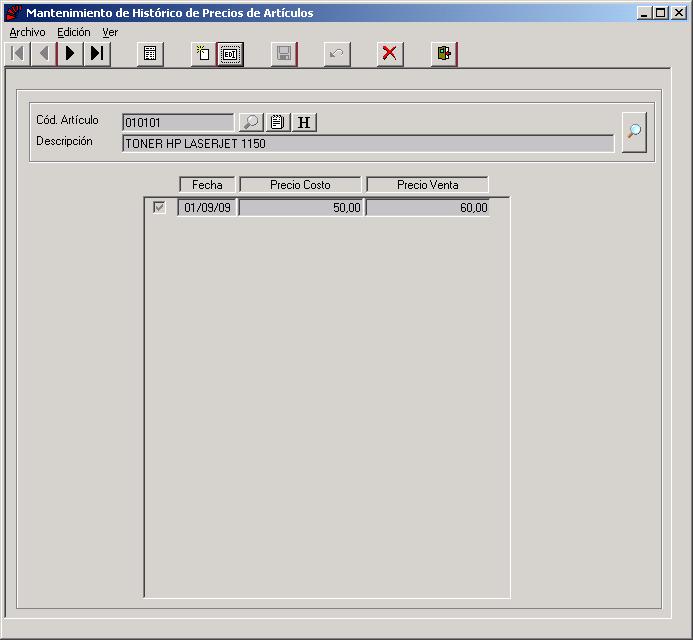This screenshot has height=640, width=693.
Task: Maximize the window
Action: coord(660,13)
